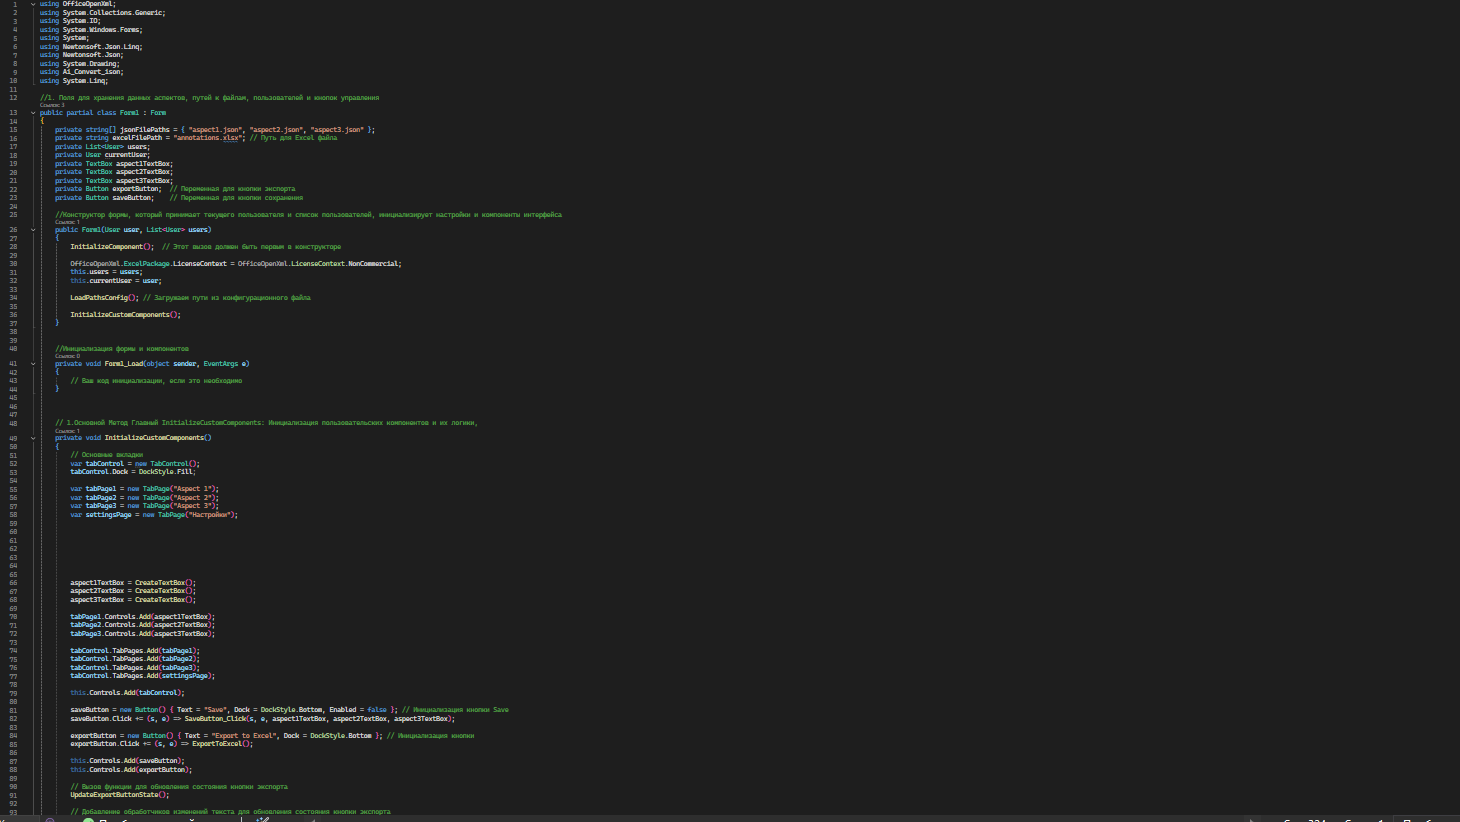Click 'this.Controls.Add(tabControl);' on line 79
Image resolution: width=1460 pixels, height=822 pixels.
[127, 693]
